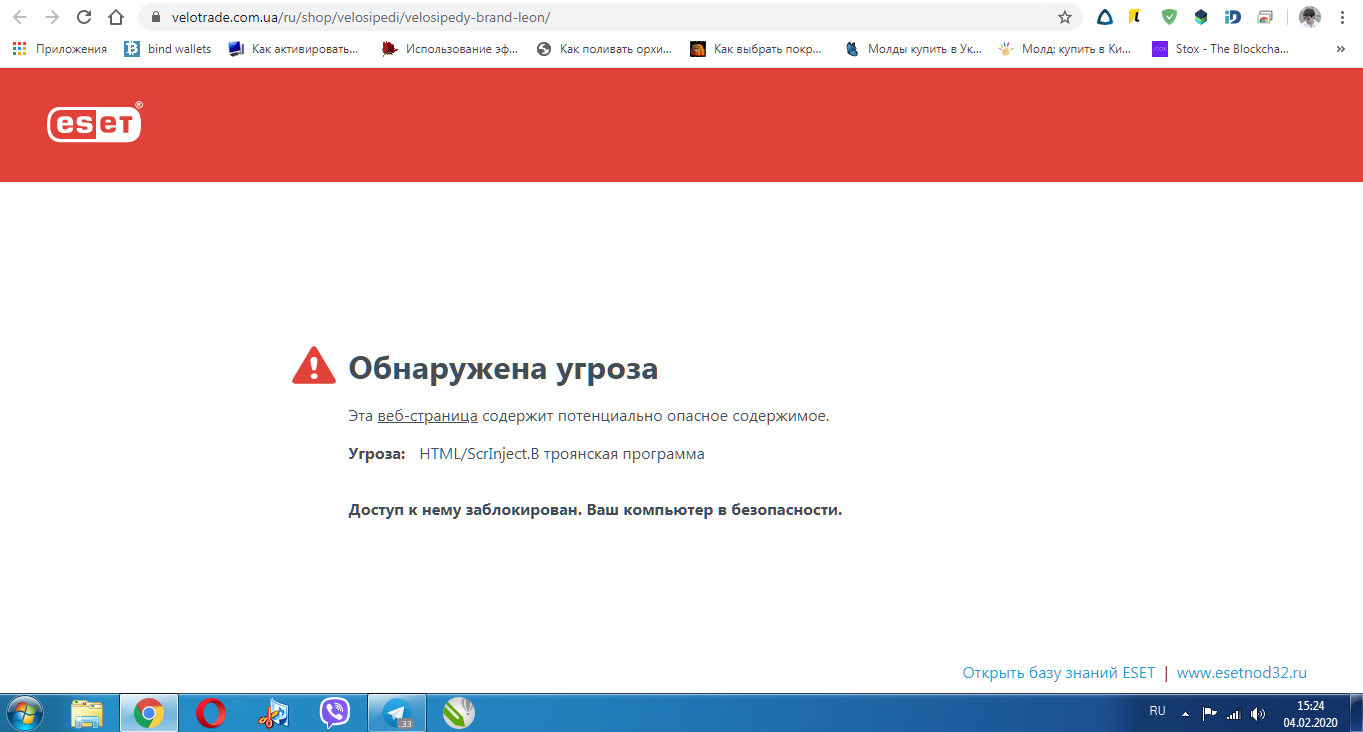Viewport: 1363px width, 732px height.
Task: Open the browser home page
Action: (116, 17)
